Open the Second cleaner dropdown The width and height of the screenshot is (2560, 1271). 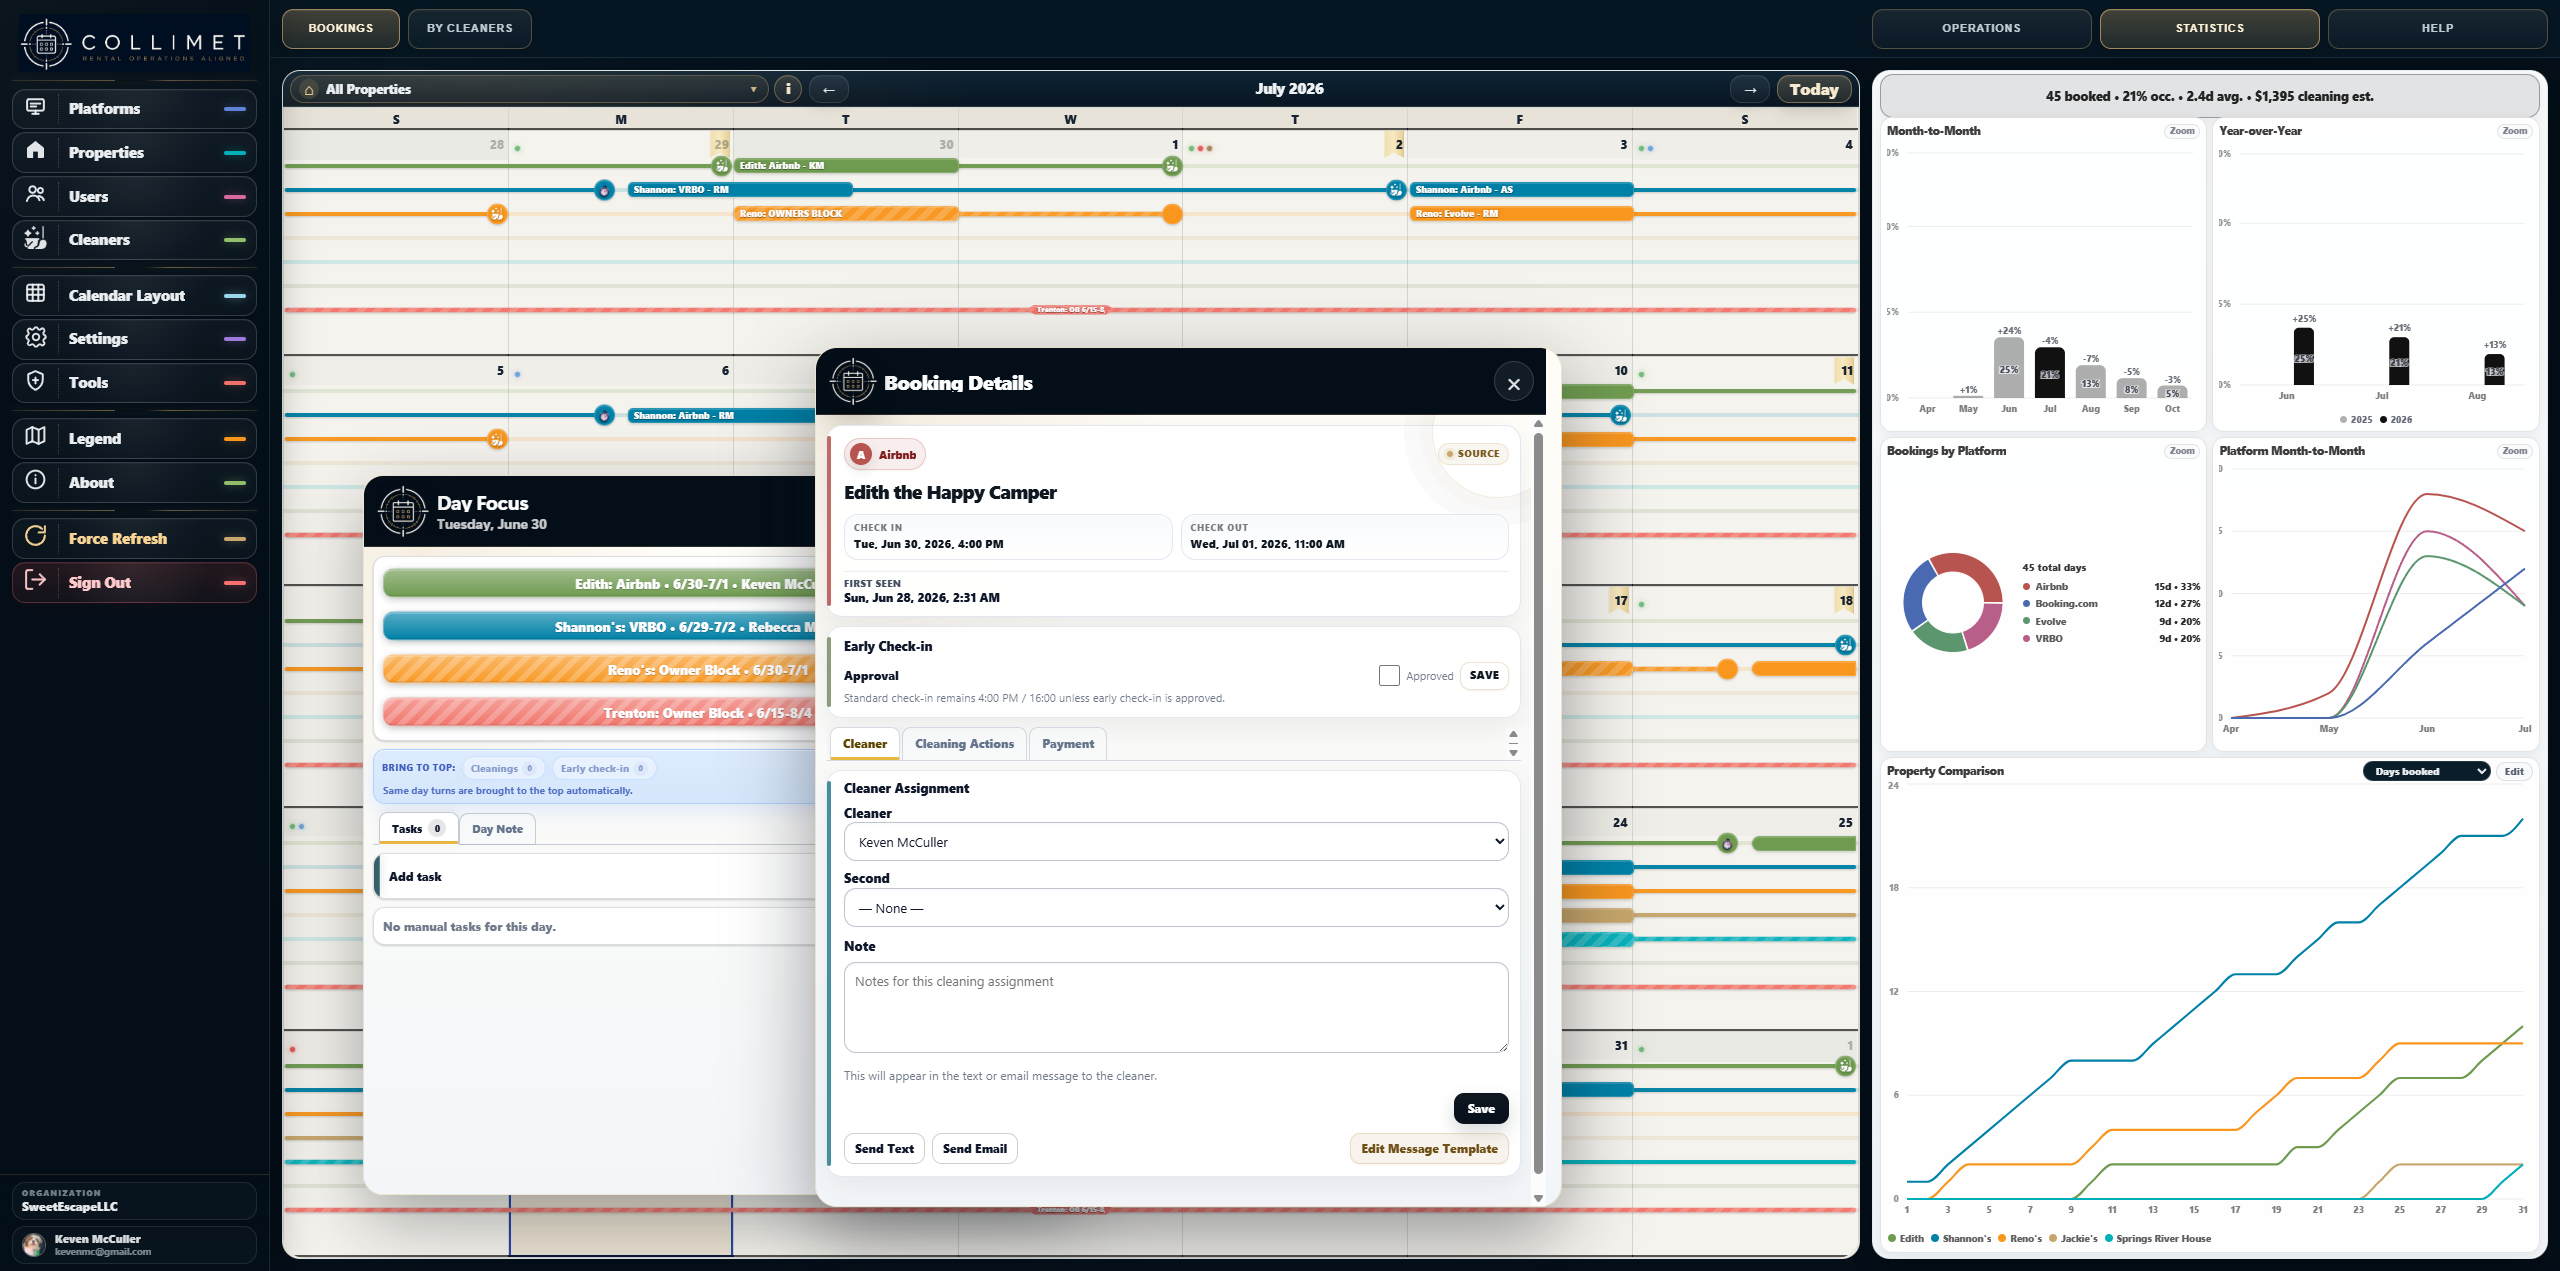tap(1176, 908)
